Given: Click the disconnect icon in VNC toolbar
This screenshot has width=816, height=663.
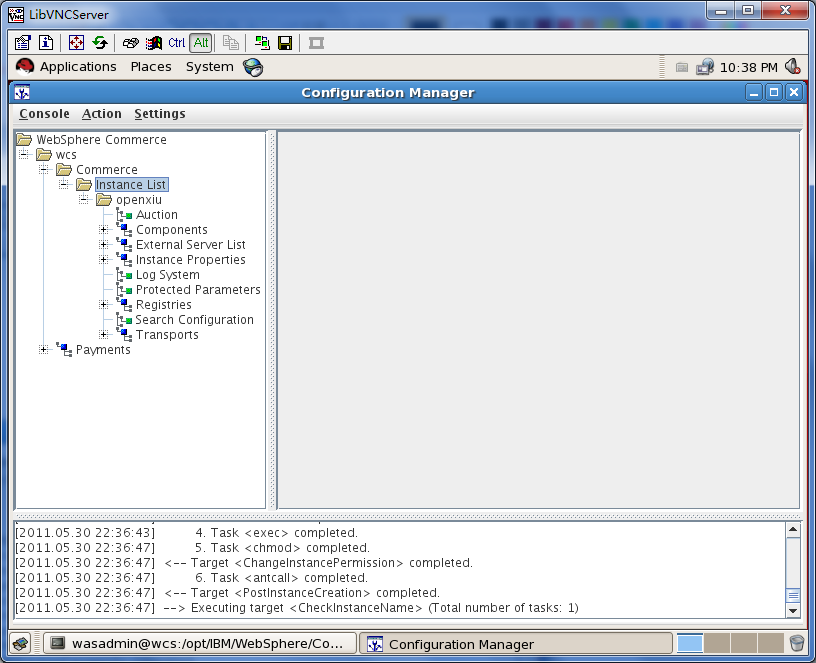Looking at the screenshot, I should [x=316, y=43].
